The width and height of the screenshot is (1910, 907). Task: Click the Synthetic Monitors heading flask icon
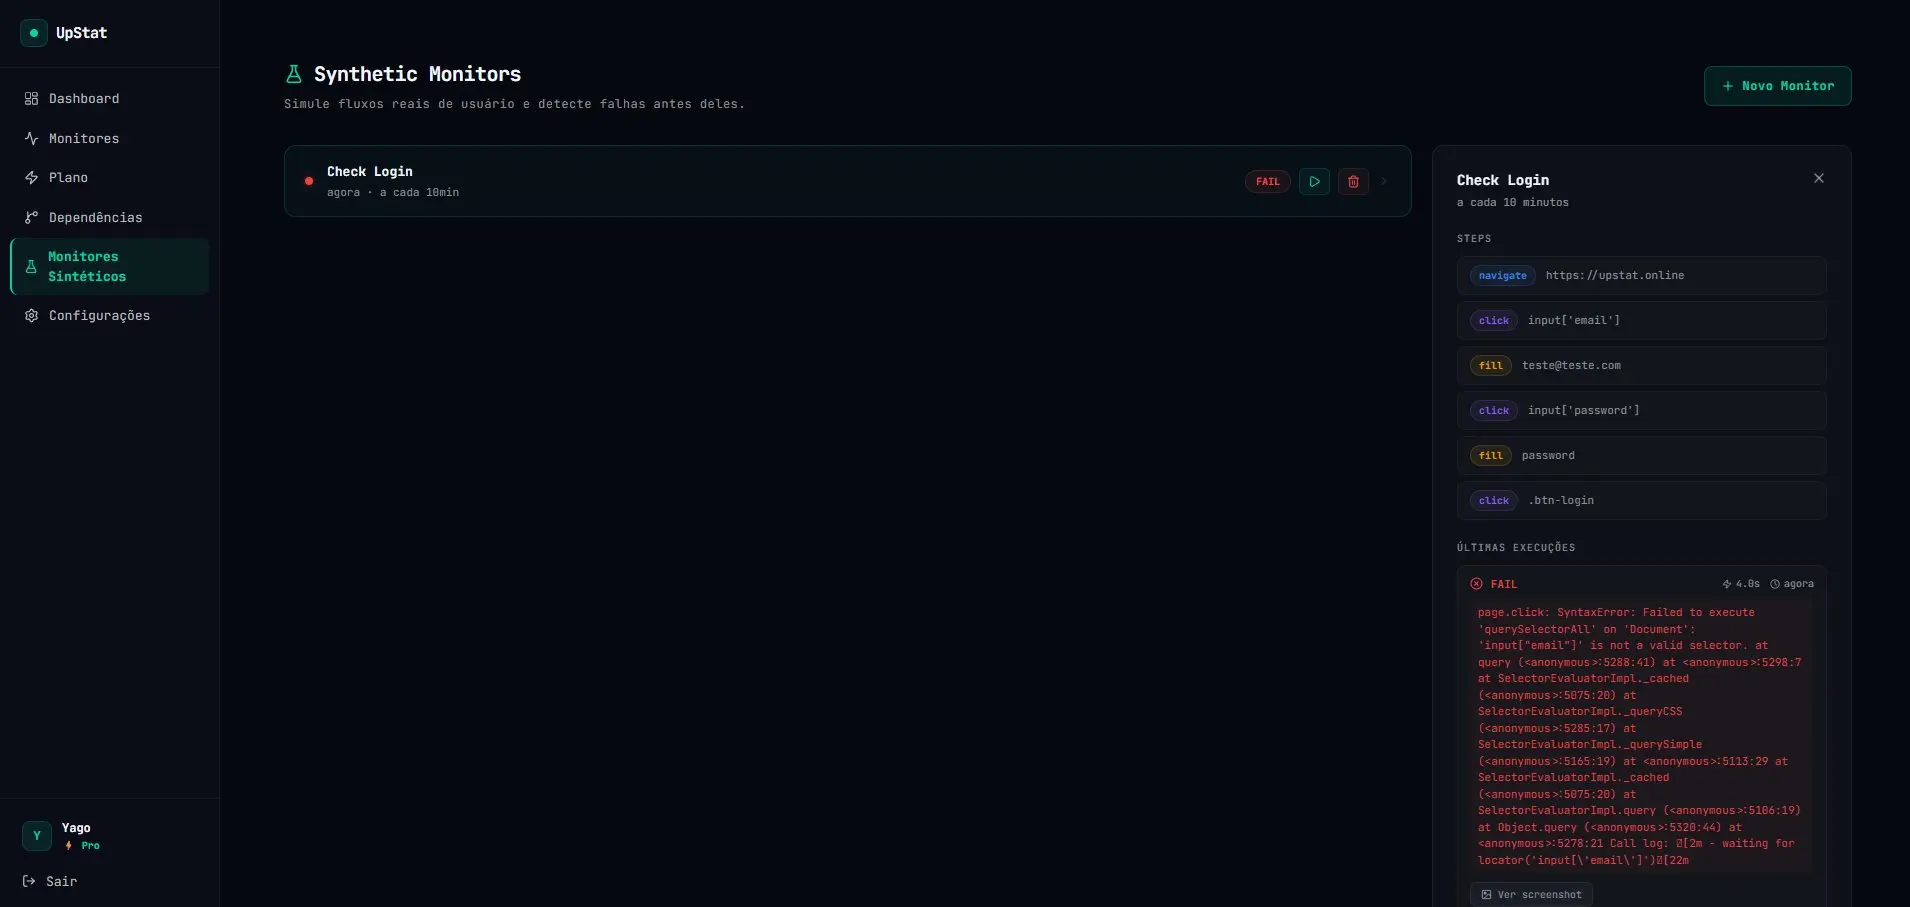(x=294, y=74)
